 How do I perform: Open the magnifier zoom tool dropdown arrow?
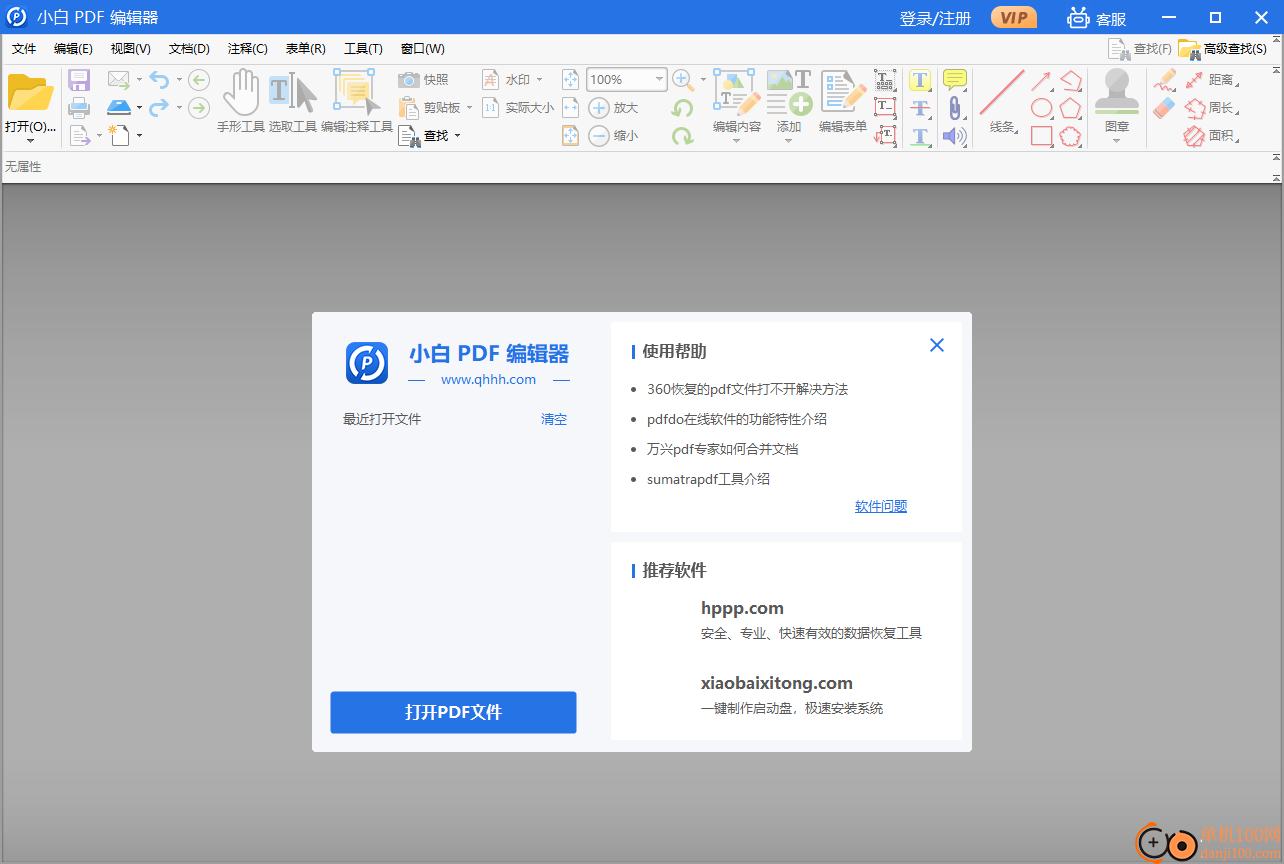pos(703,80)
